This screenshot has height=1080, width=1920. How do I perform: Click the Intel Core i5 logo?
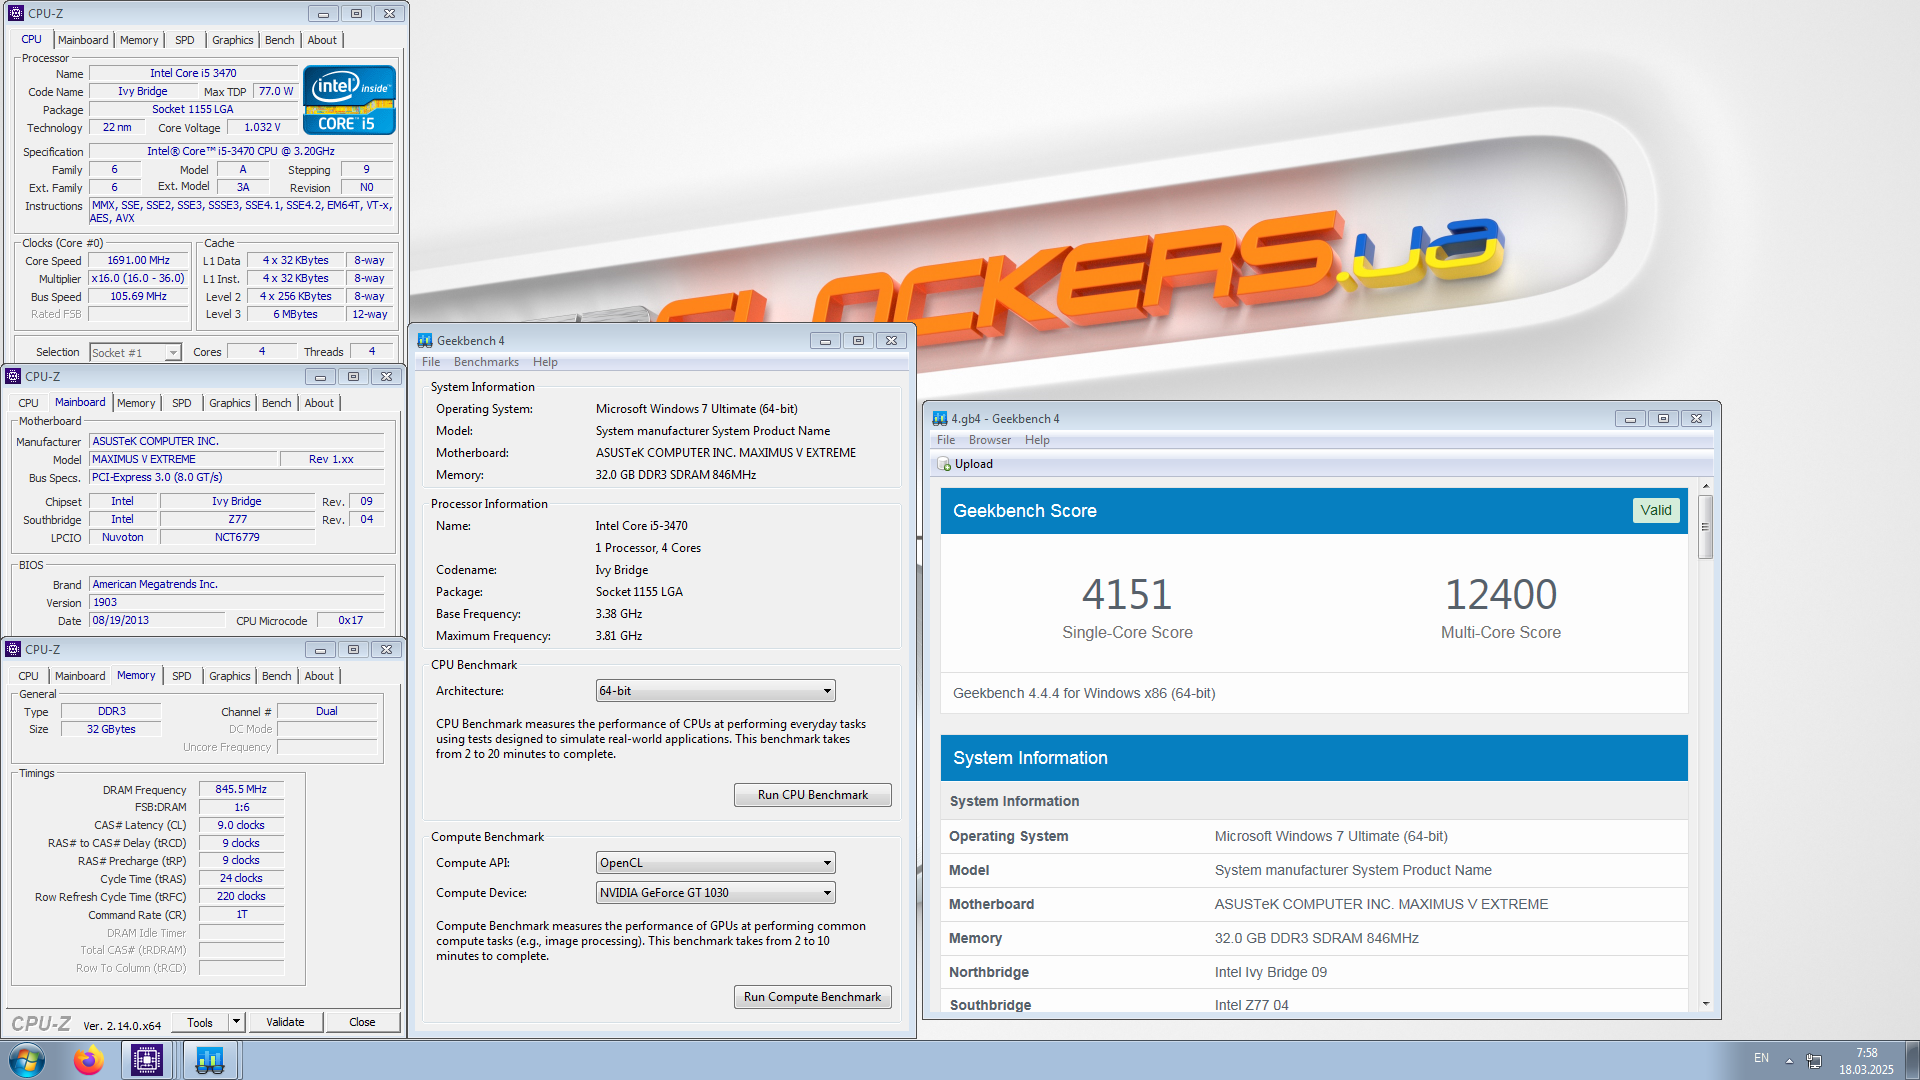tap(349, 100)
